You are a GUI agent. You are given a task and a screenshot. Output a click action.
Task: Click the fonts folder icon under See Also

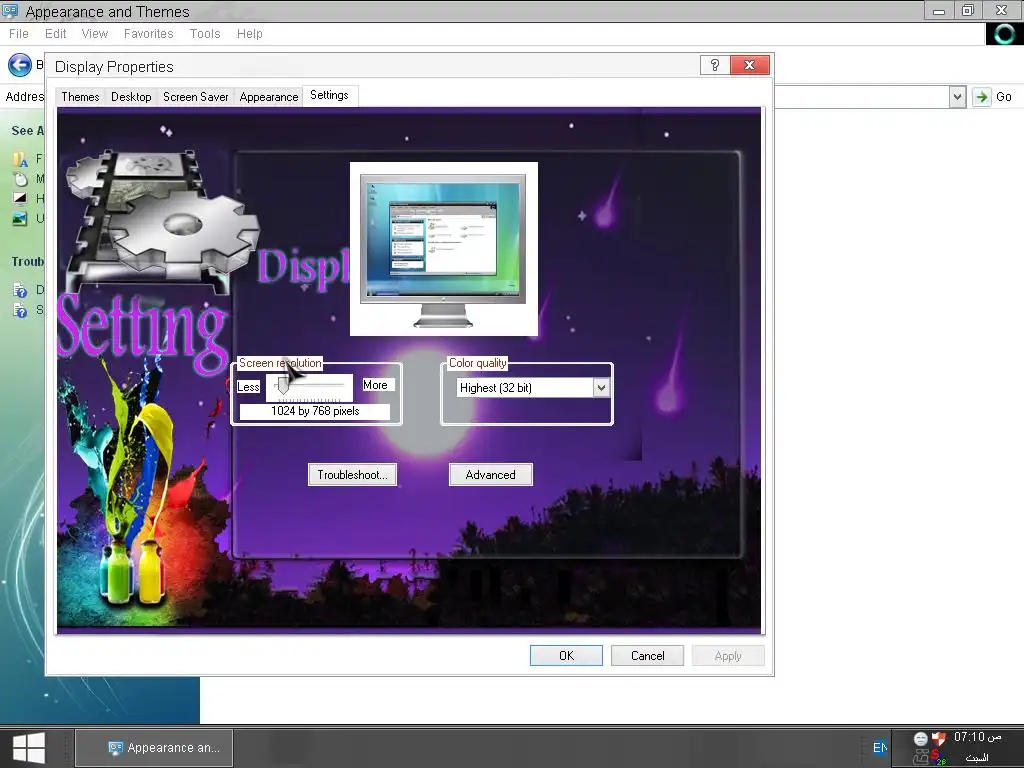pyautogui.click(x=20, y=159)
